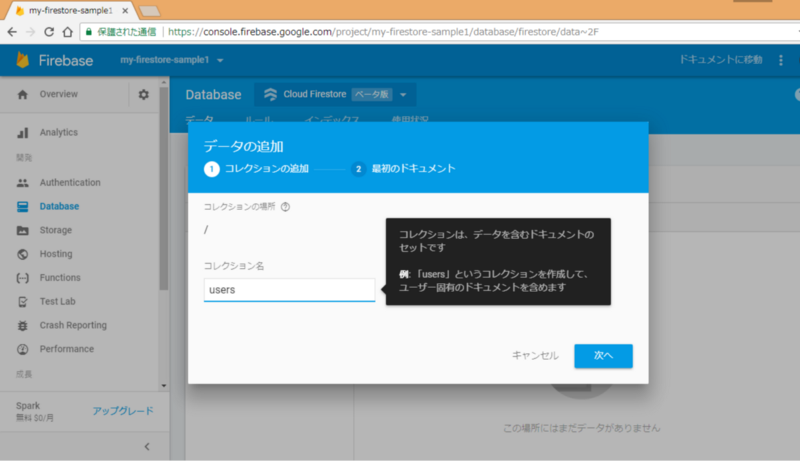Click the Analytics bar chart icon
The image size is (800, 461).
pos(22,133)
